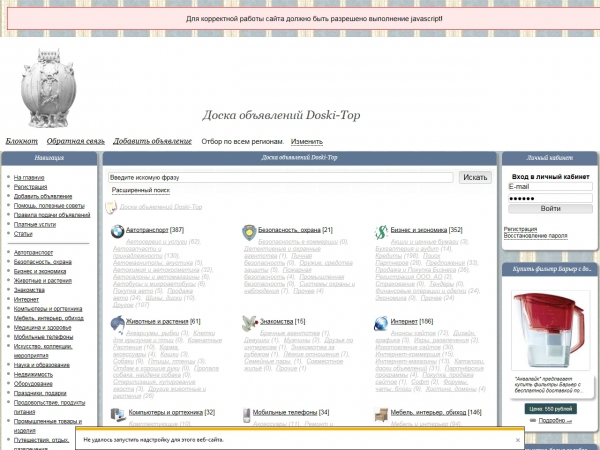Focus the E-mail login field

(x=550, y=187)
